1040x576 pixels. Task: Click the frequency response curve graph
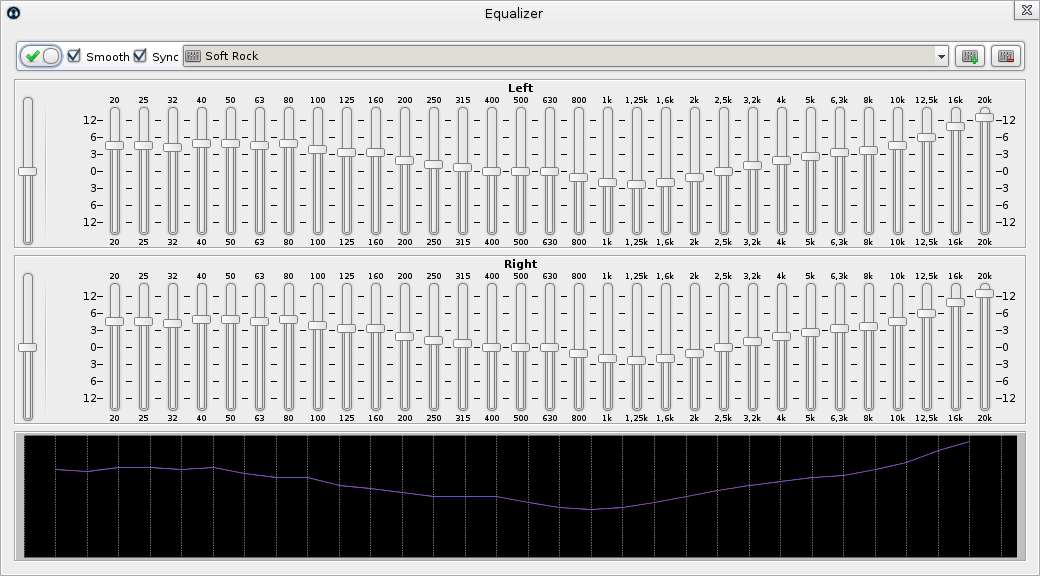tap(520, 495)
